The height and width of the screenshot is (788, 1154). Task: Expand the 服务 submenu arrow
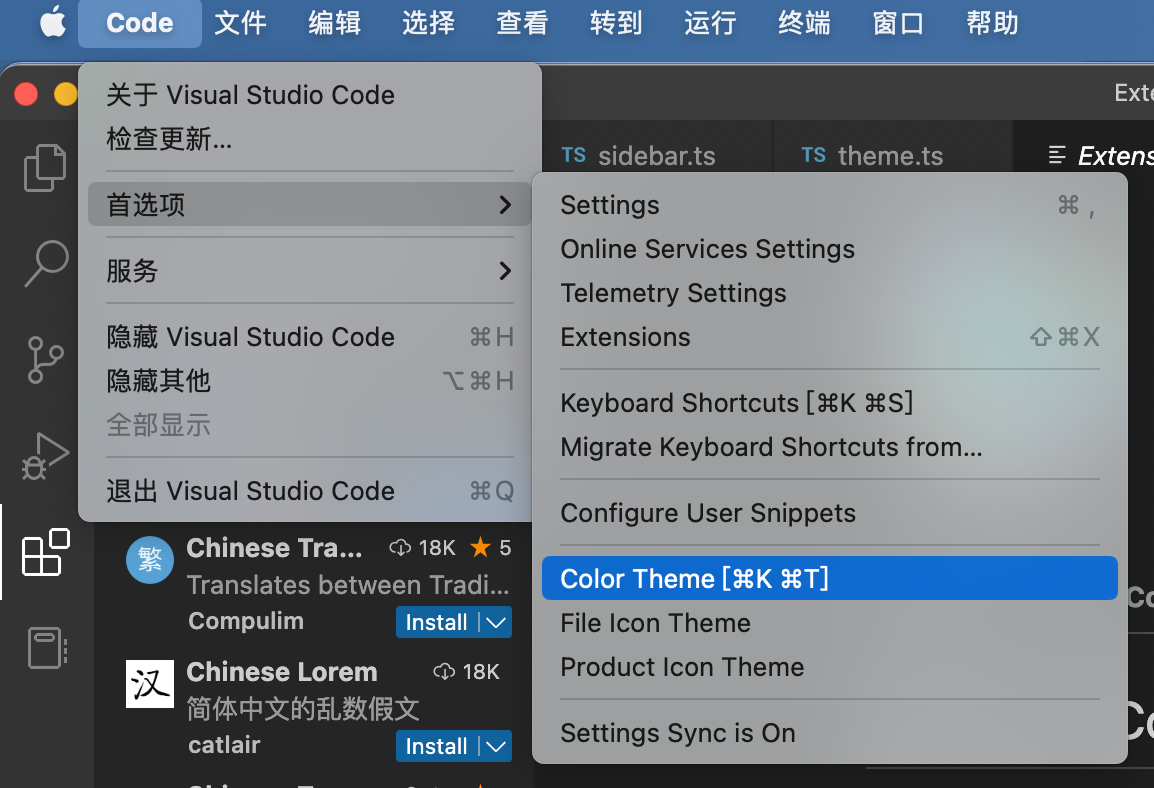[505, 271]
